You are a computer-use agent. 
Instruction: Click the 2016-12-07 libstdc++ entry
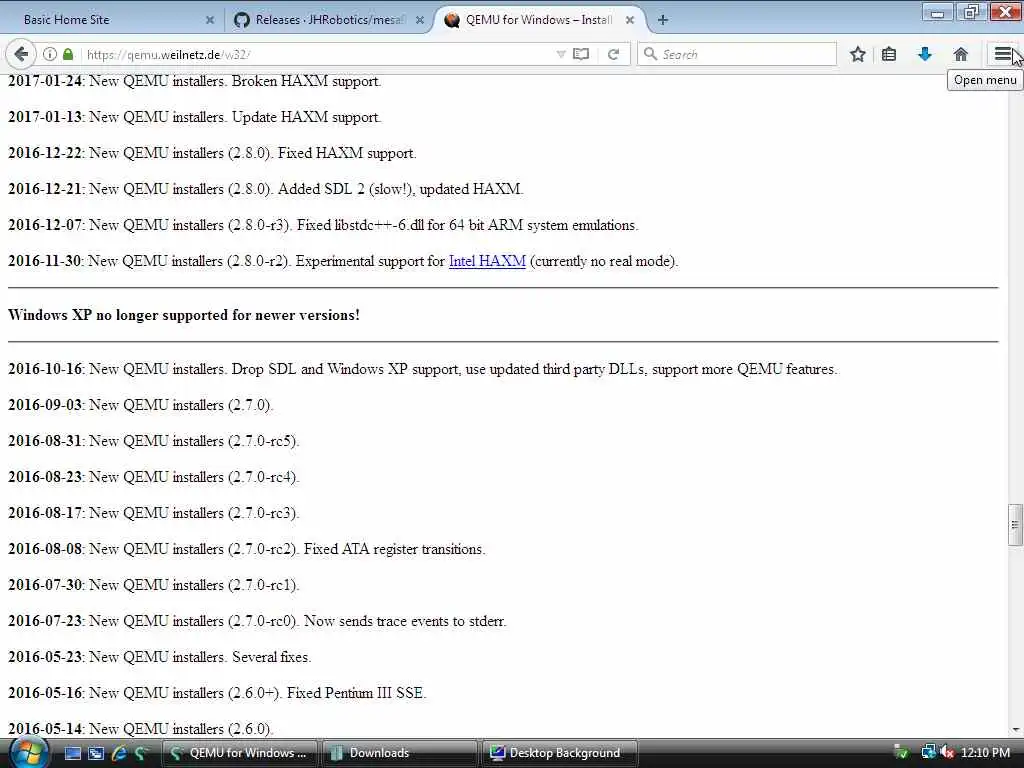point(323,225)
